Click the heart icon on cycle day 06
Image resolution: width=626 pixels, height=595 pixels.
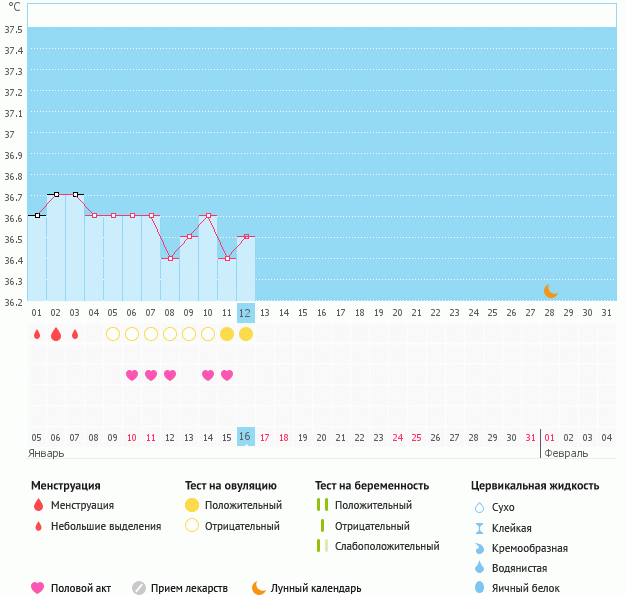(132, 375)
